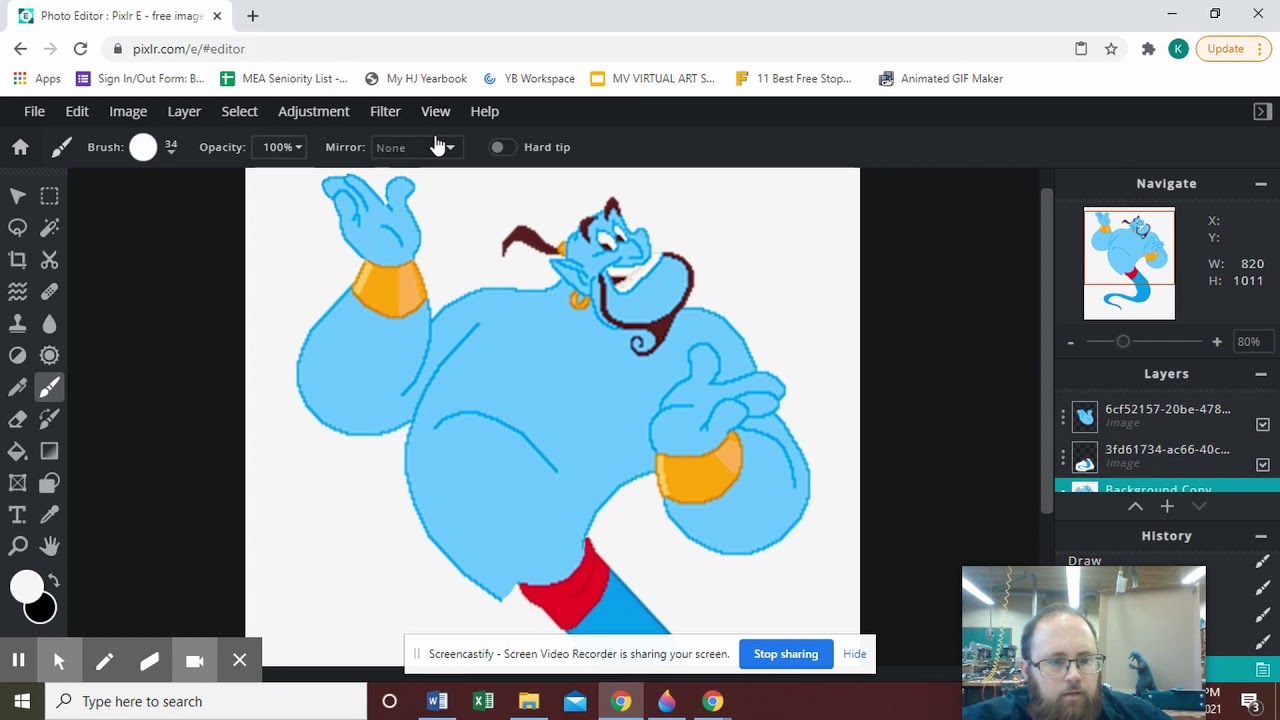Open the Edit menu
Image resolution: width=1280 pixels, height=720 pixels.
pyautogui.click(x=77, y=111)
